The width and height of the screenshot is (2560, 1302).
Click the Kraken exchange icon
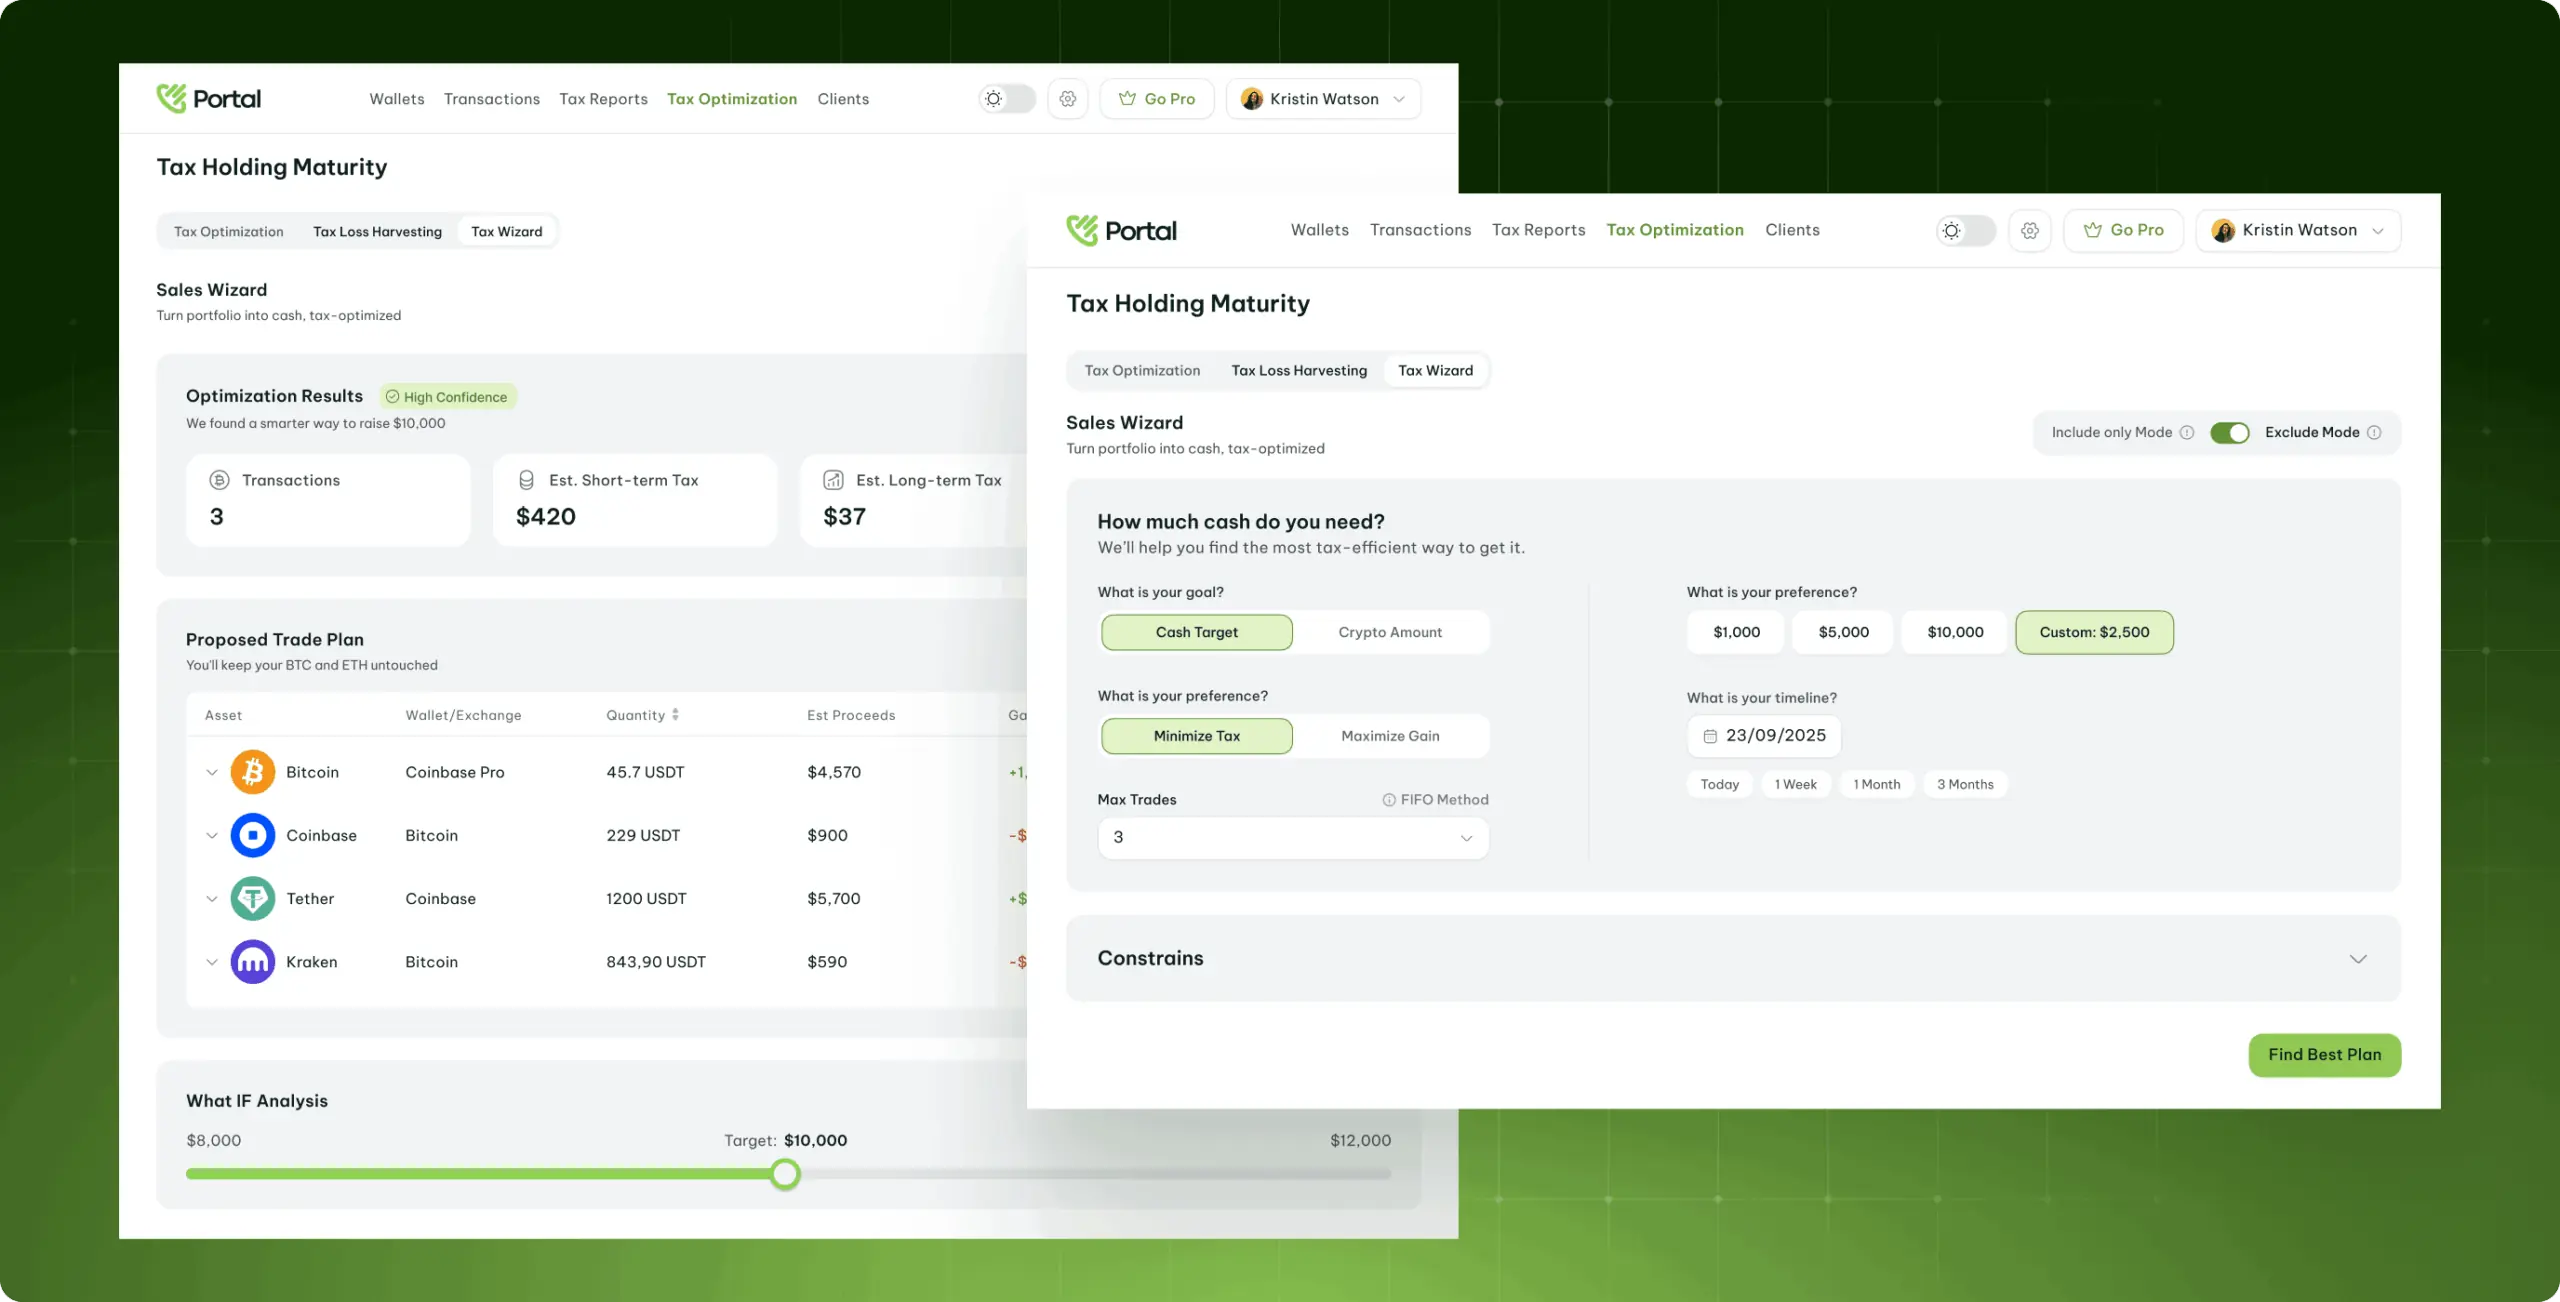(x=252, y=961)
